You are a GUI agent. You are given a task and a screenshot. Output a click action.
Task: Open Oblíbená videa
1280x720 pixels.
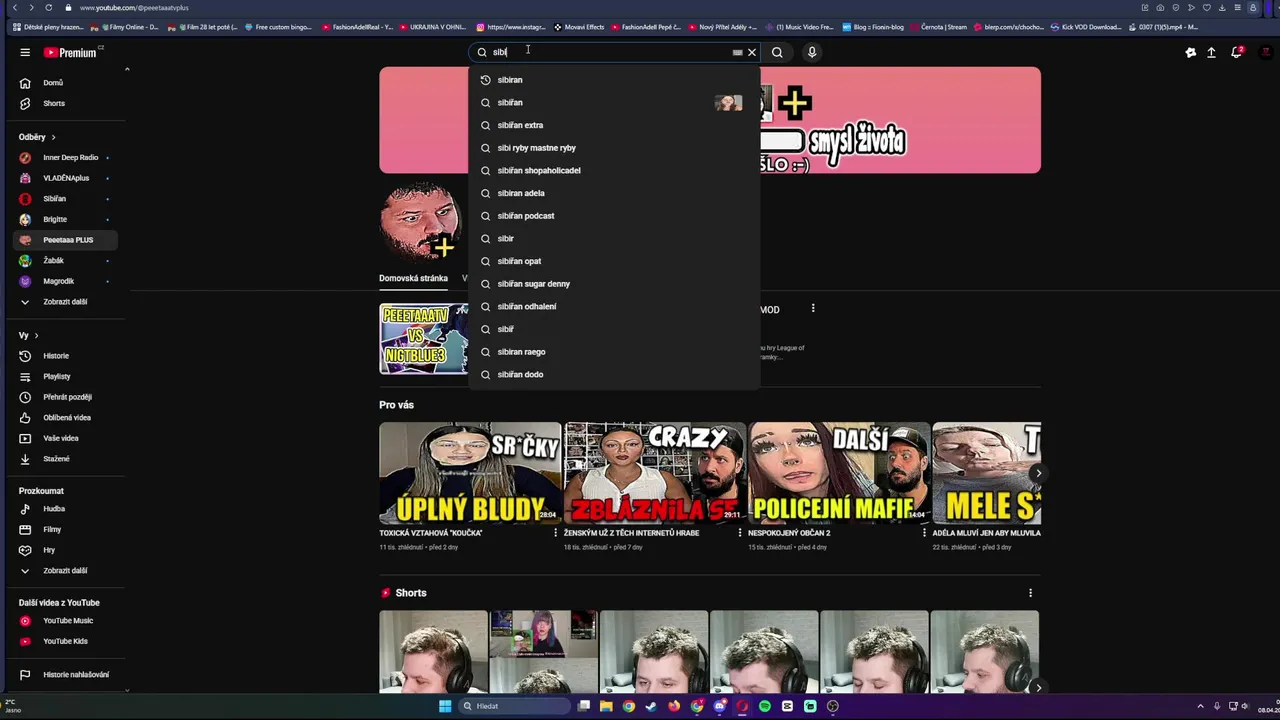(x=66, y=417)
